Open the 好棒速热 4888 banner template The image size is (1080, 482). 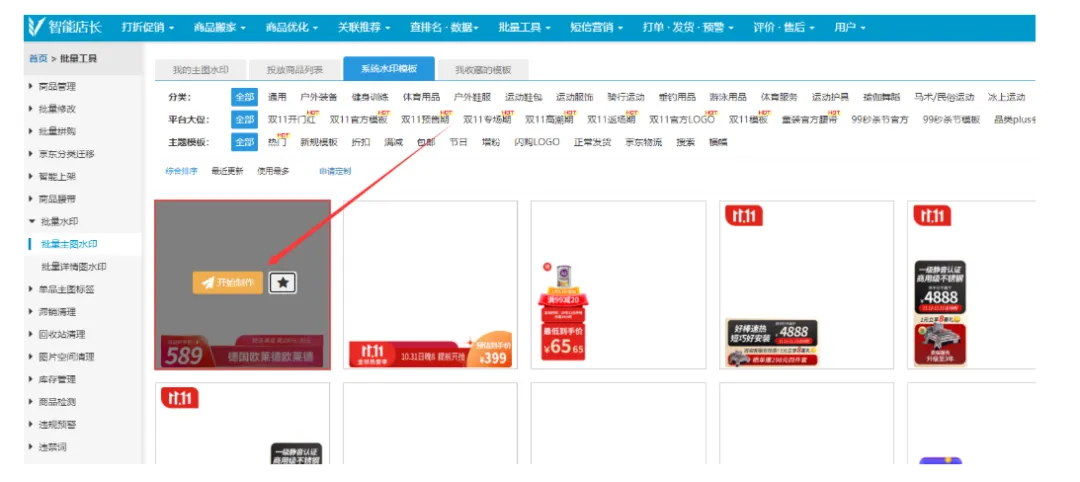[x=807, y=284]
